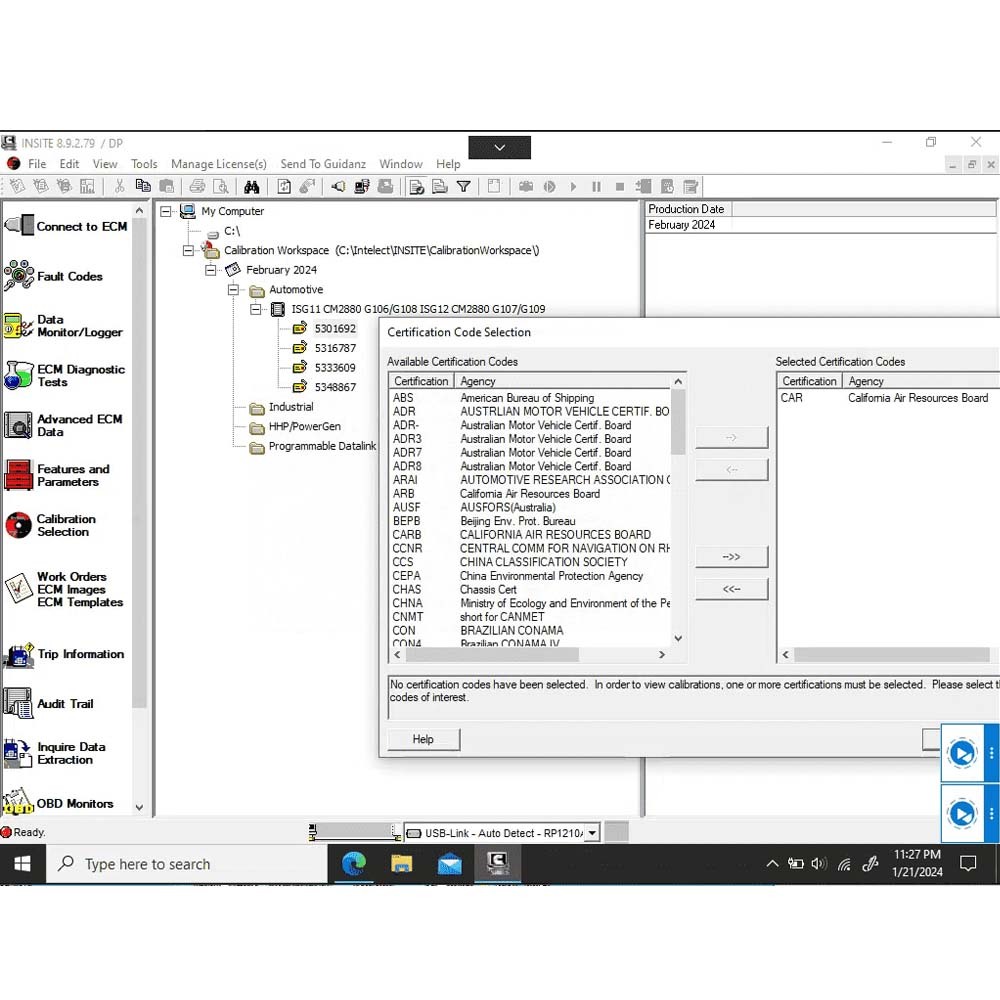Open the Send To Guidanz menu

pyautogui.click(x=323, y=164)
